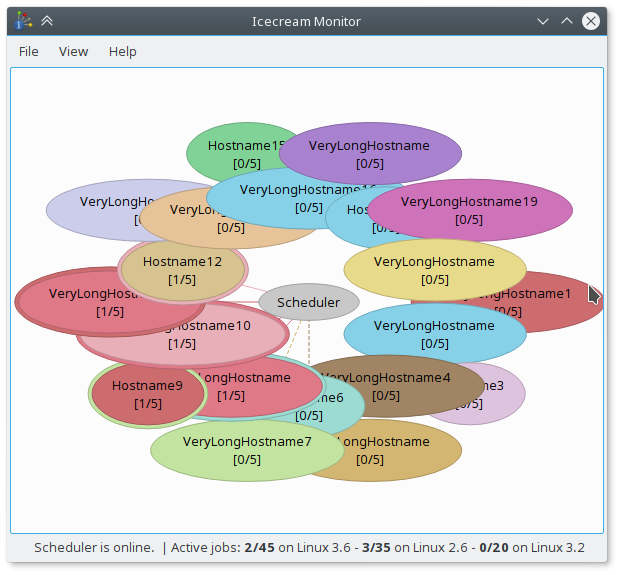
Task: Close the Icecream Monitor window
Action: (591, 21)
